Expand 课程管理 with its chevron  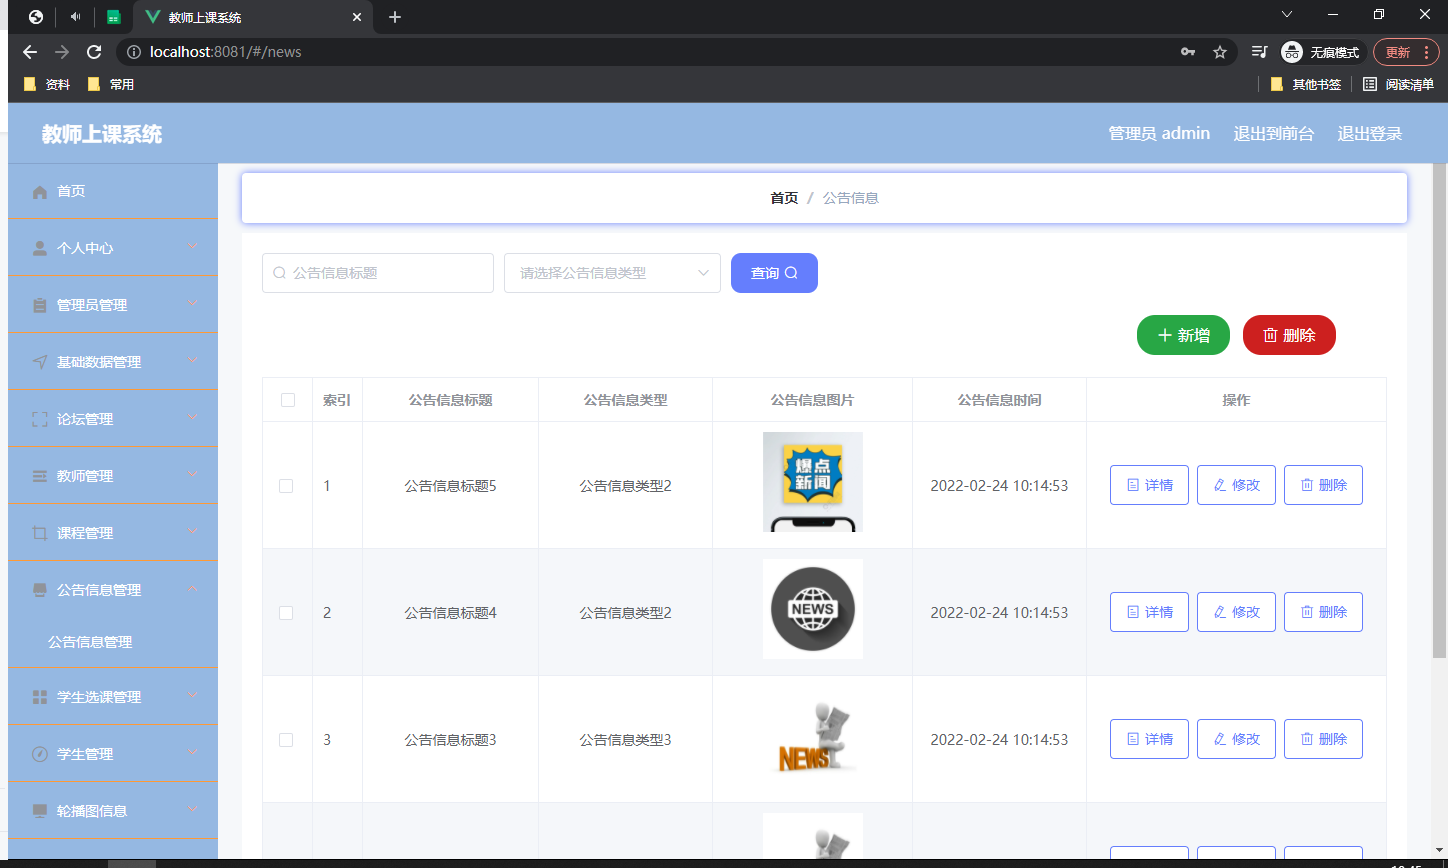coord(193,531)
